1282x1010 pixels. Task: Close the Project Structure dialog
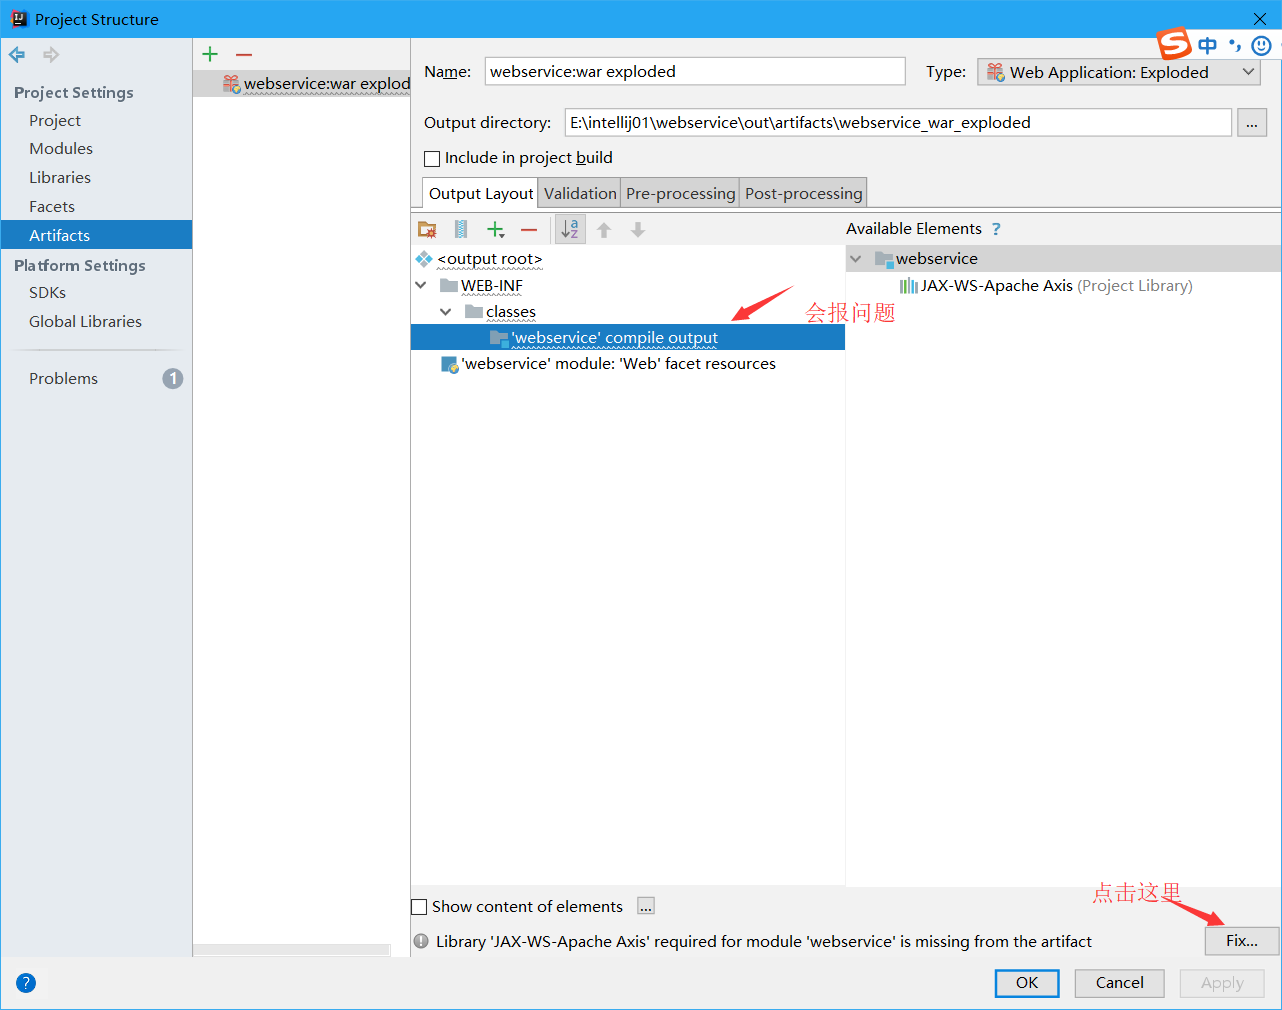(1260, 19)
